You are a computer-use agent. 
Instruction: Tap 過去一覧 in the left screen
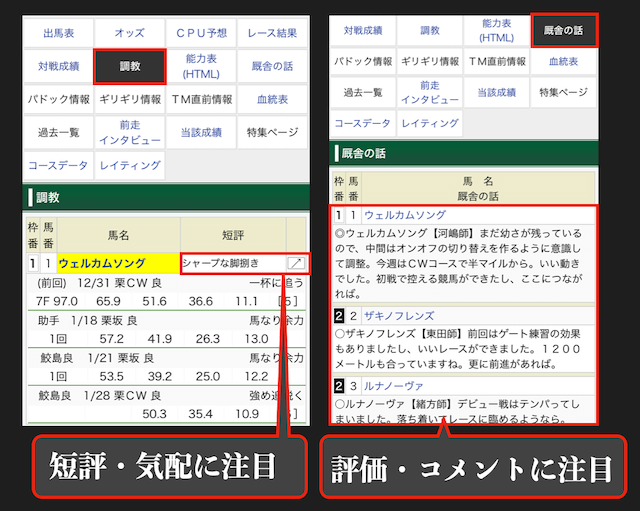tap(59, 132)
